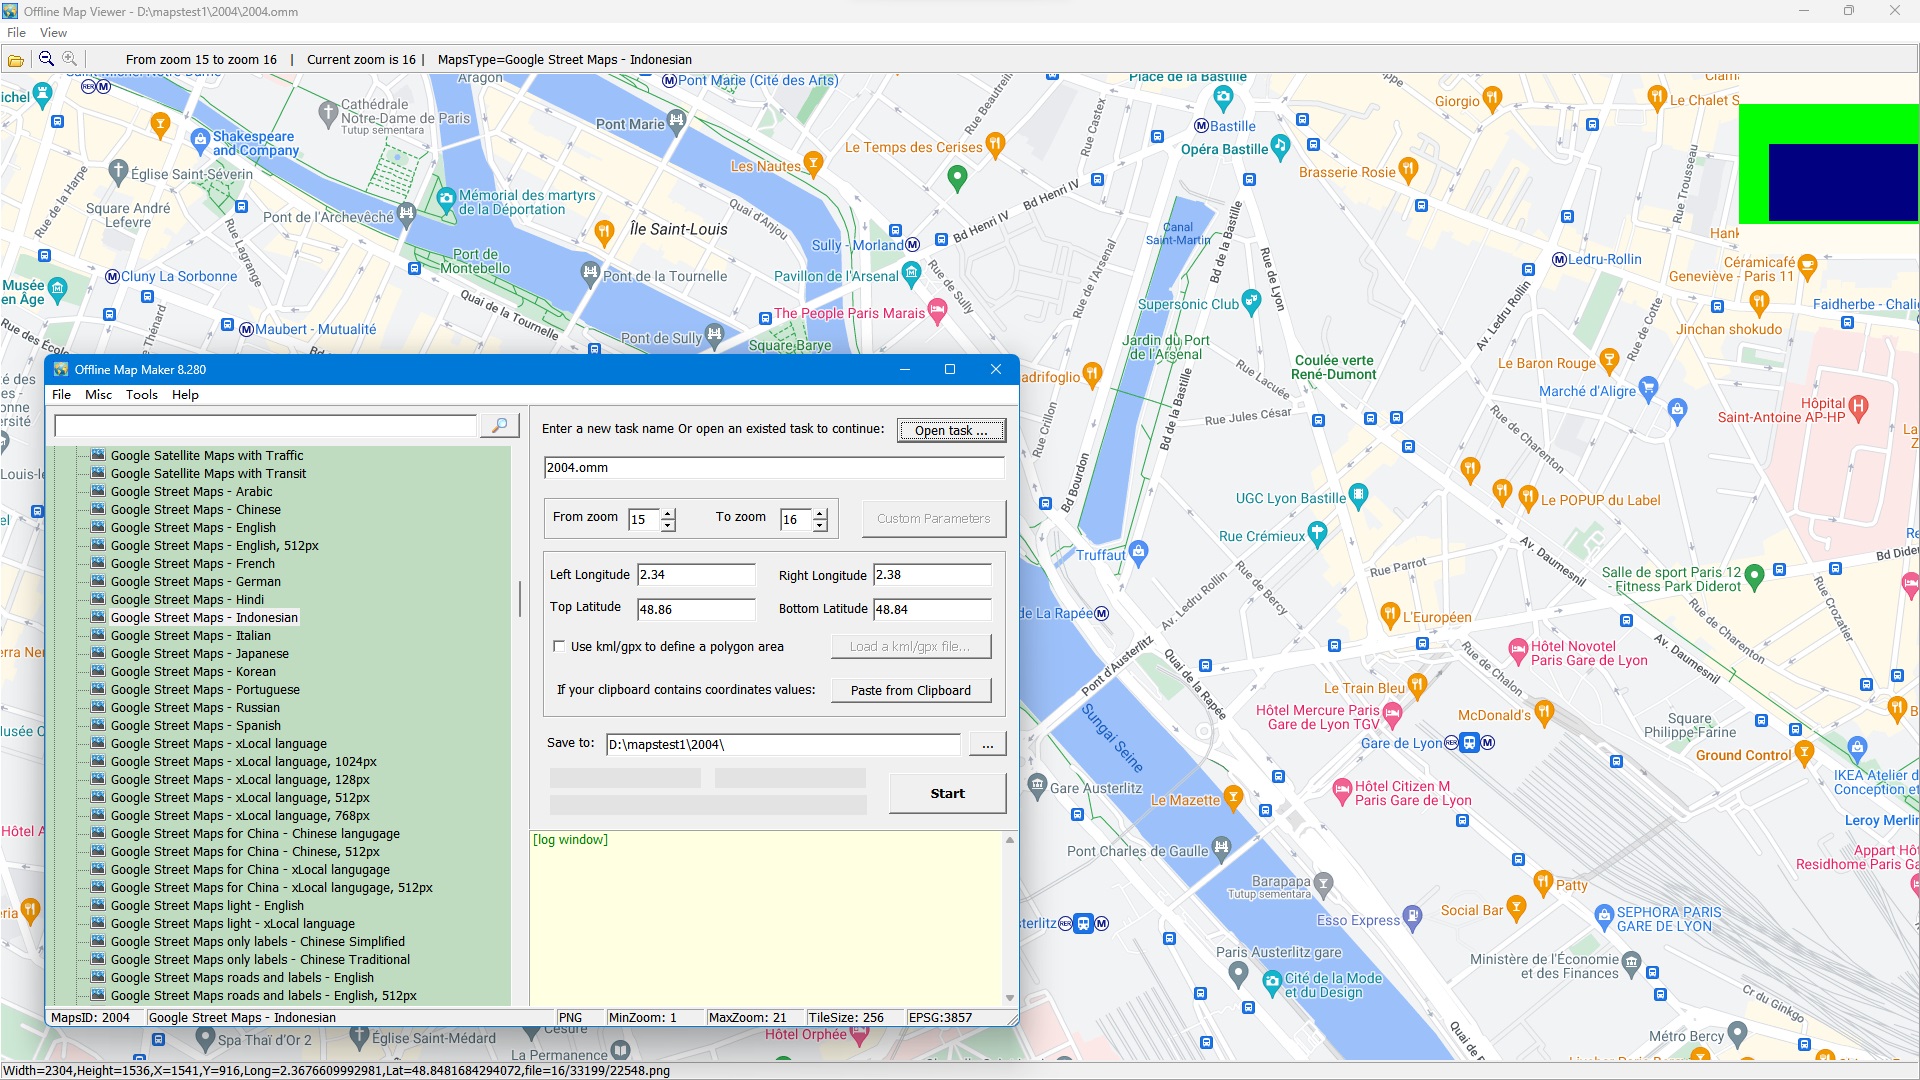Click the UGC Lyon Bastille marker
This screenshot has width=1920, height=1080.
(1358, 494)
